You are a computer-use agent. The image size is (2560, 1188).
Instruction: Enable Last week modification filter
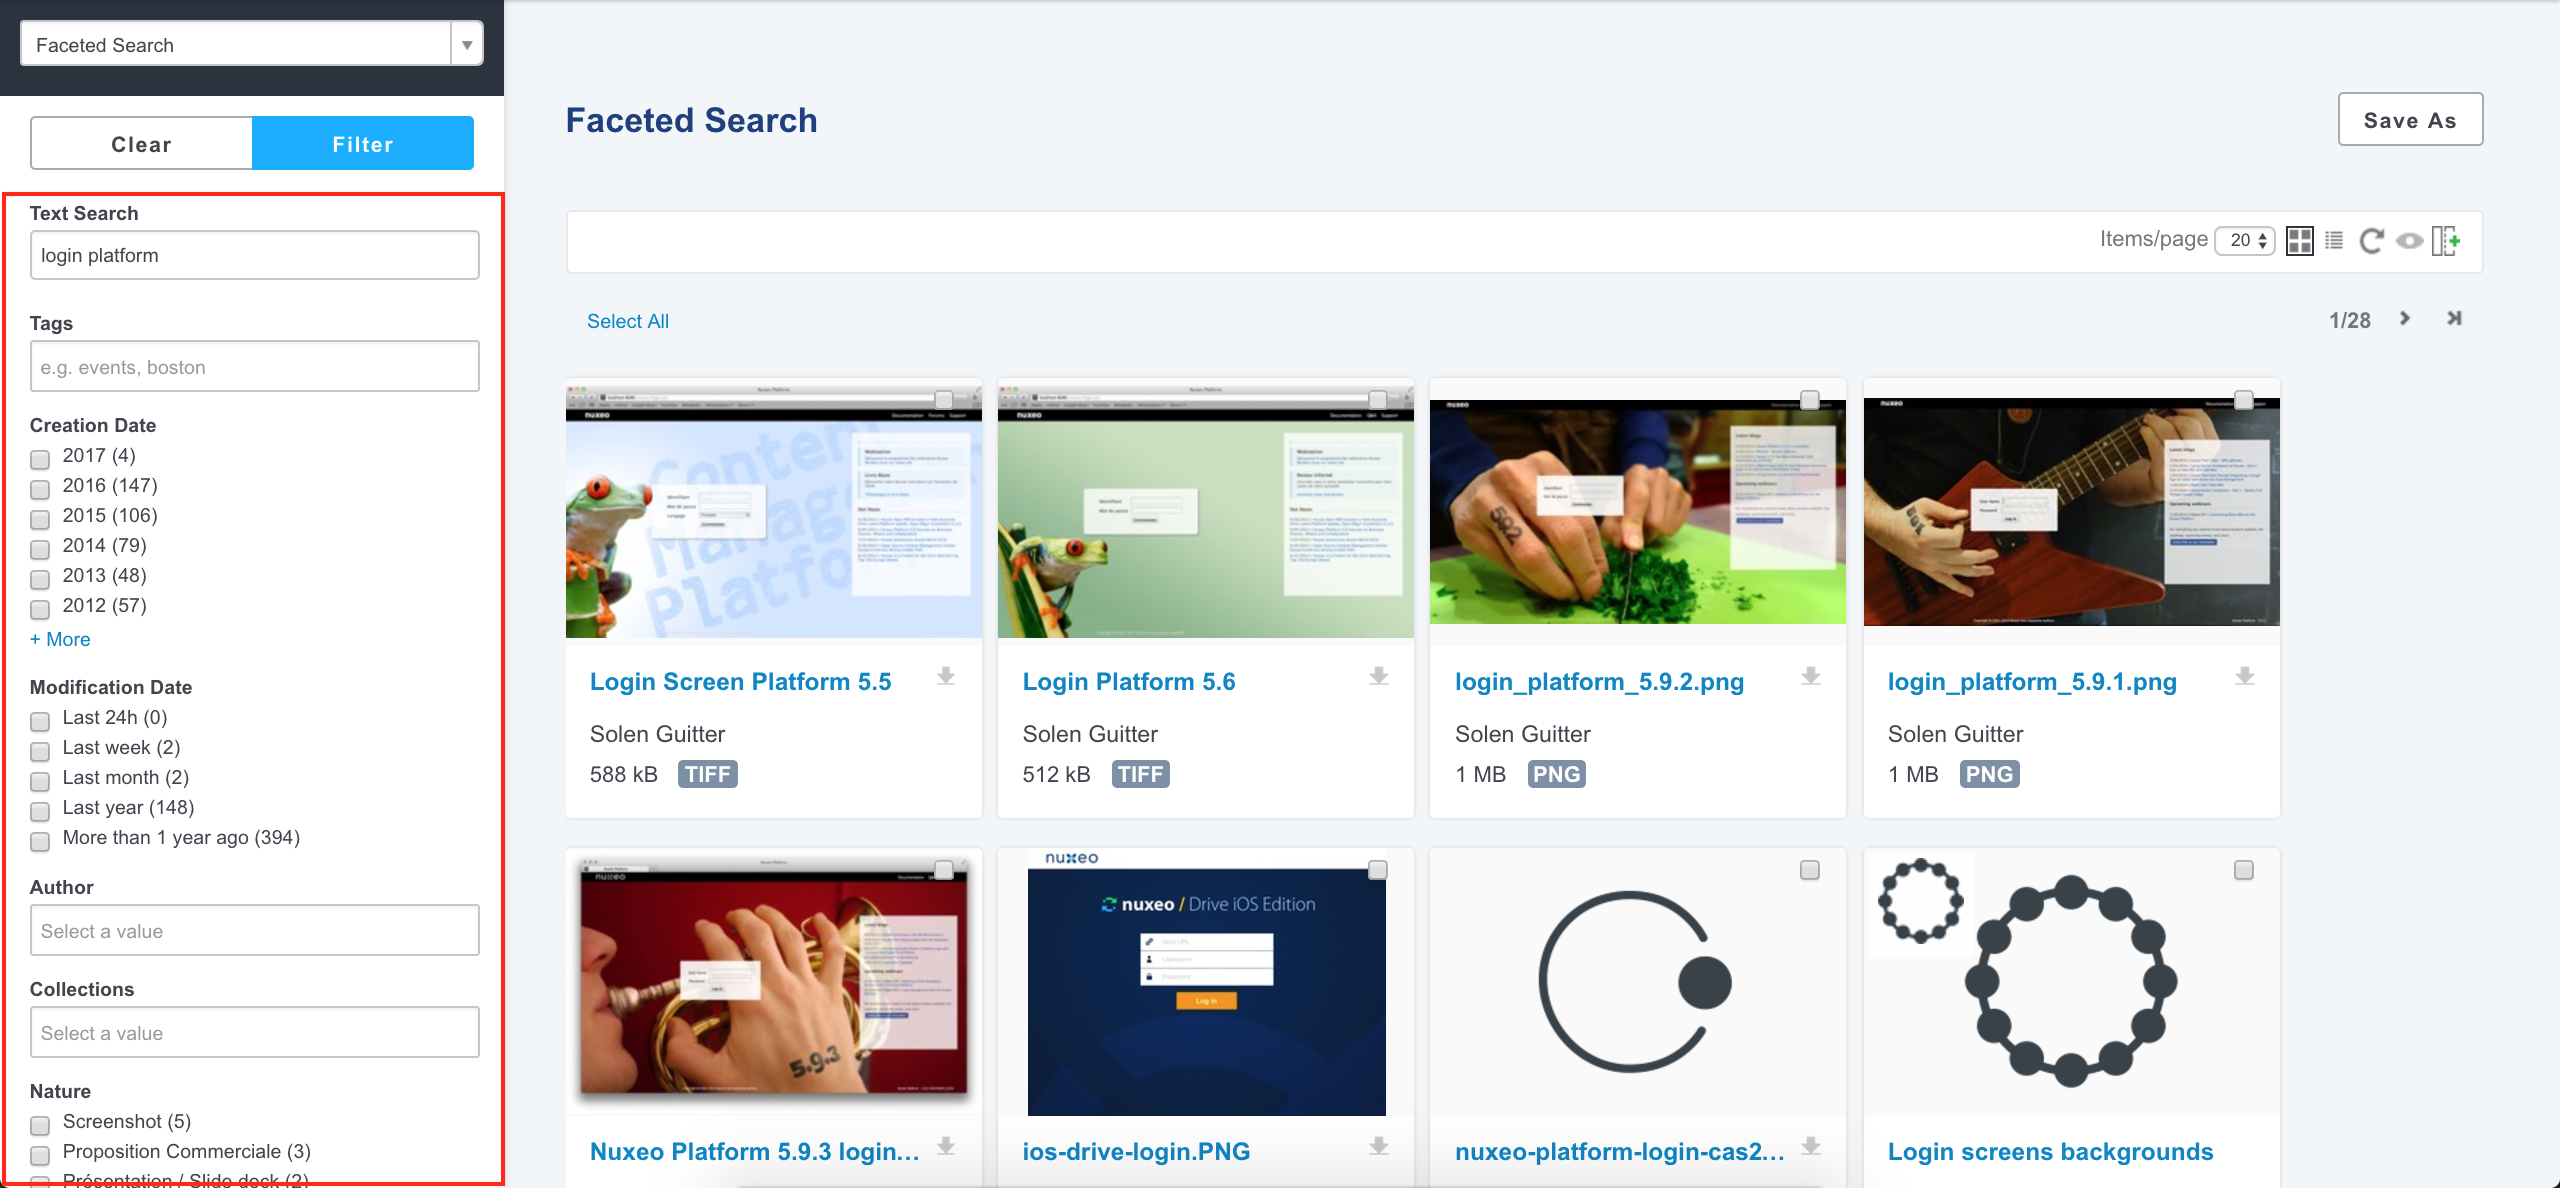pos(40,751)
